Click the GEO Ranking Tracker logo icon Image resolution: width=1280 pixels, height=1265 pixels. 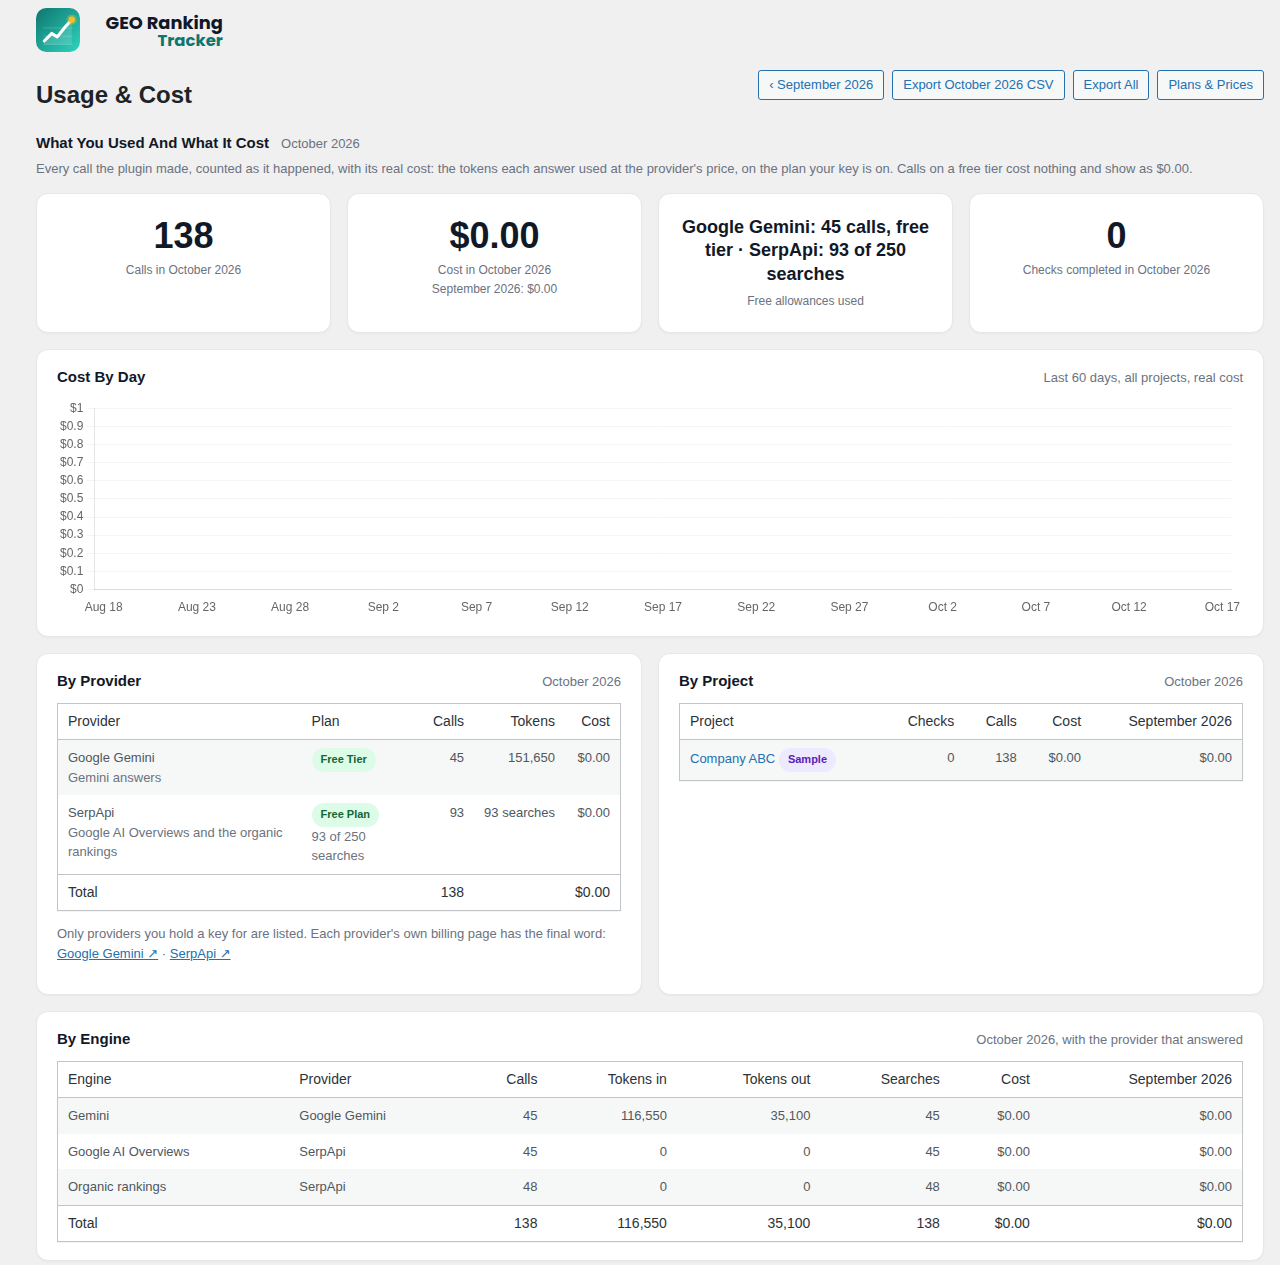[58, 30]
